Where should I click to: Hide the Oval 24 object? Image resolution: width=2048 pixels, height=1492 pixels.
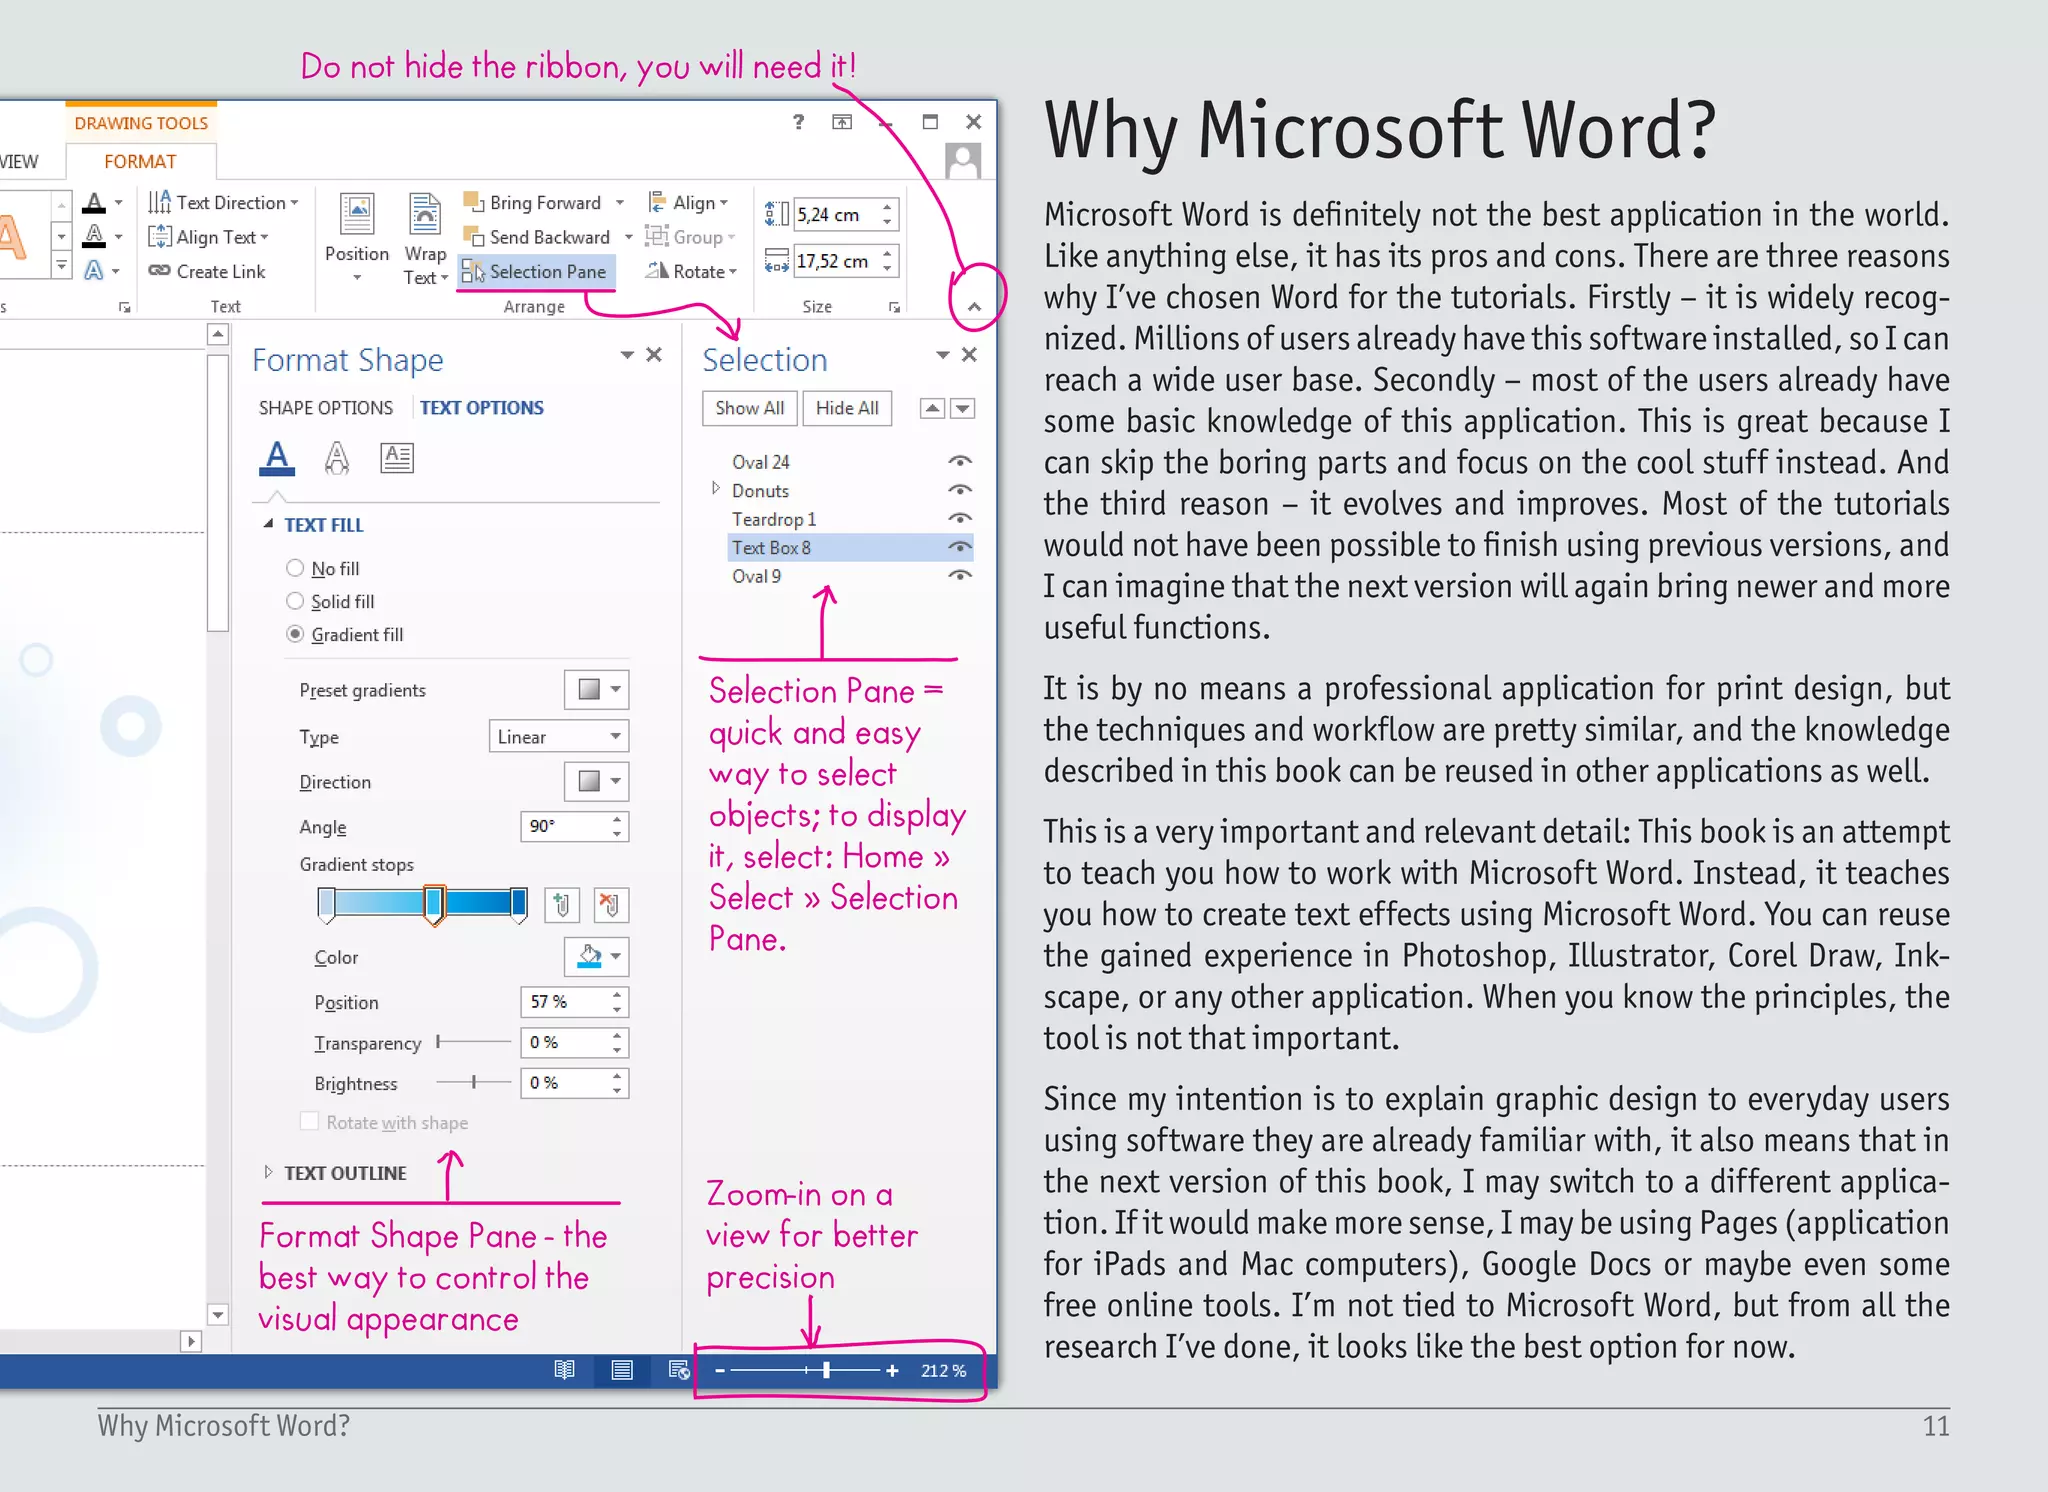(960, 462)
